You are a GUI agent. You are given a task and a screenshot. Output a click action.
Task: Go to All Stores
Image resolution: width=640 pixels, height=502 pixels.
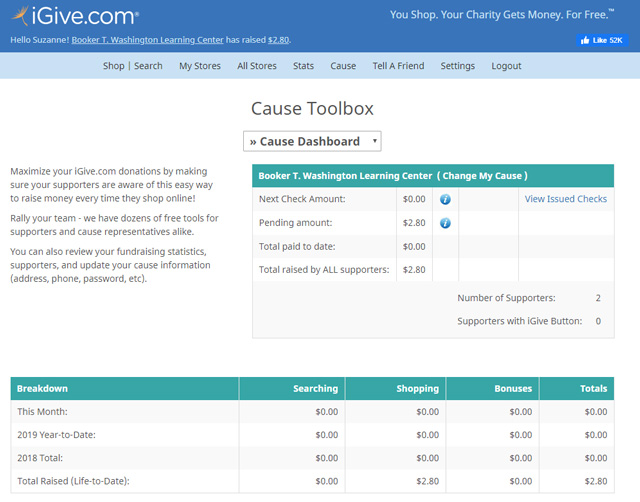click(x=257, y=66)
